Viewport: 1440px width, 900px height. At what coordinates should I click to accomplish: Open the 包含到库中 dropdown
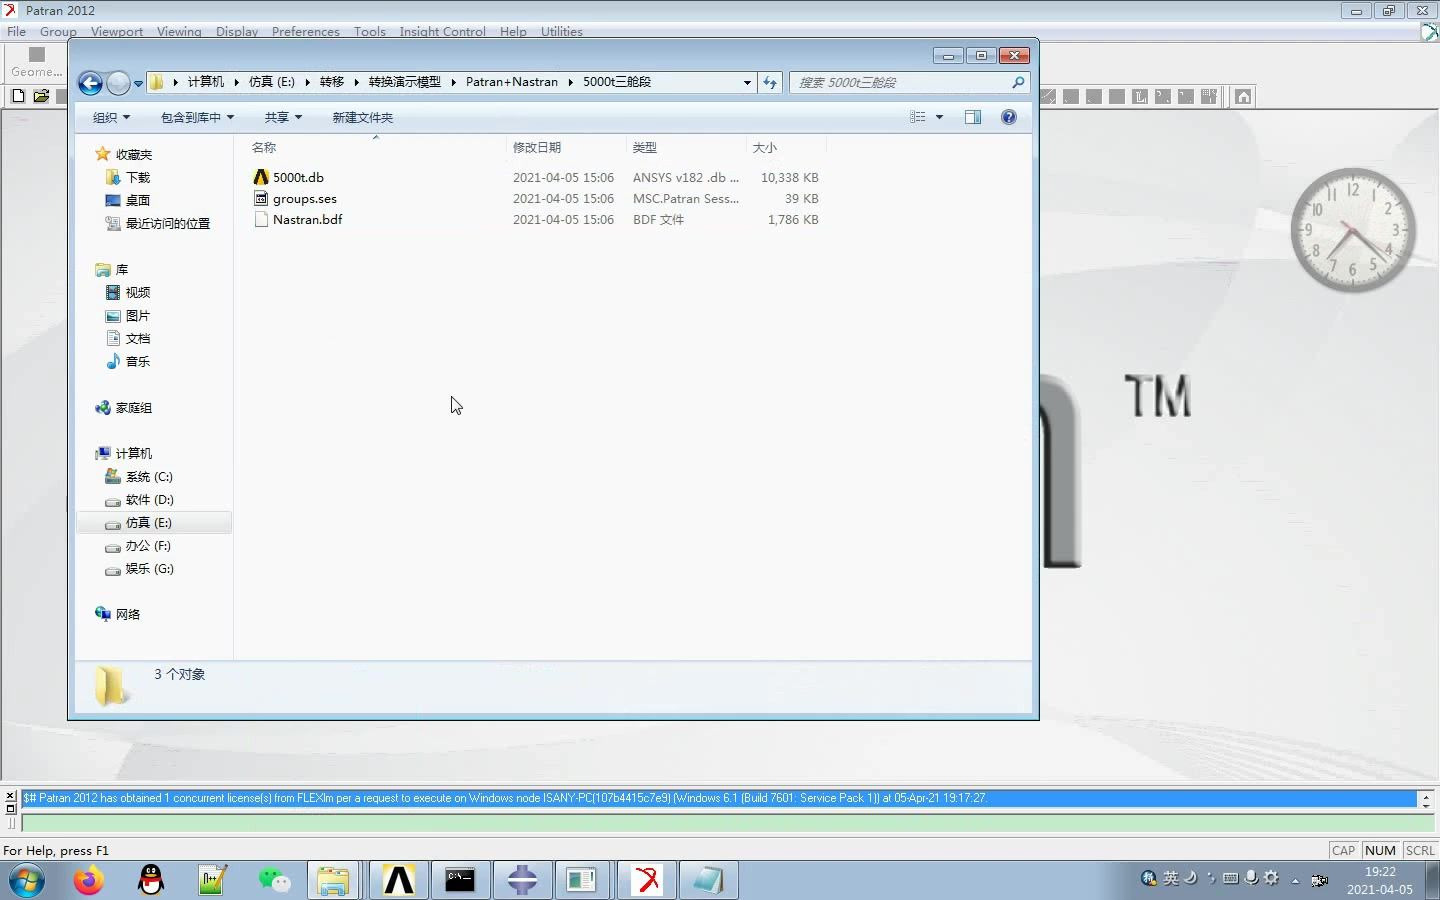(x=197, y=117)
